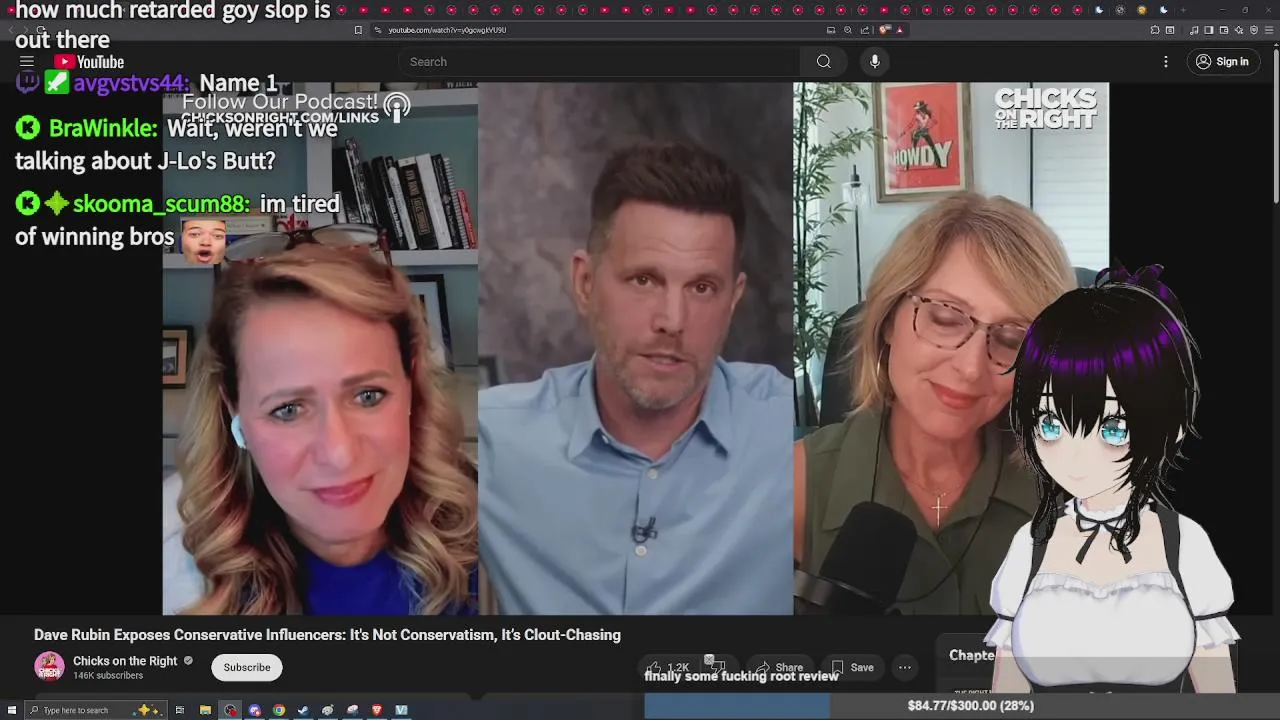Open YouTube settings three-dot menu
The width and height of the screenshot is (1280, 720).
pos(1165,62)
